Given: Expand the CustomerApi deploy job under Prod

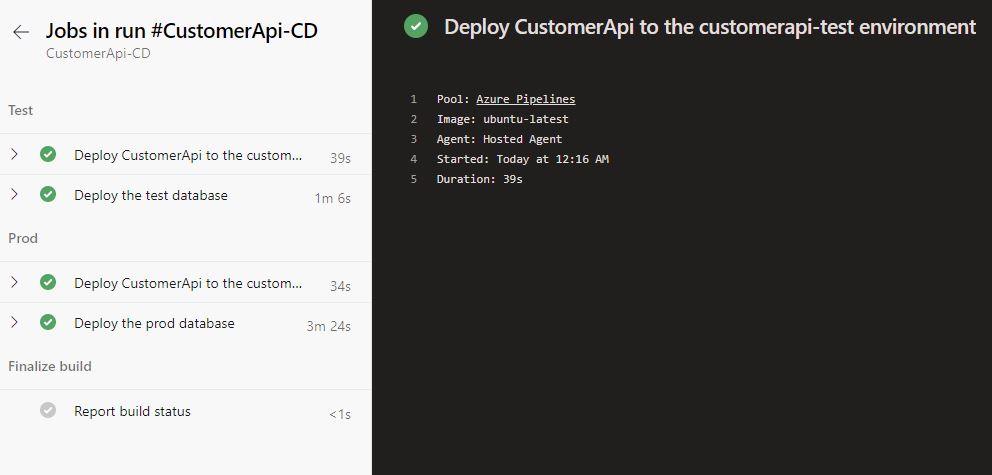Looking at the screenshot, I should tap(14, 282).
